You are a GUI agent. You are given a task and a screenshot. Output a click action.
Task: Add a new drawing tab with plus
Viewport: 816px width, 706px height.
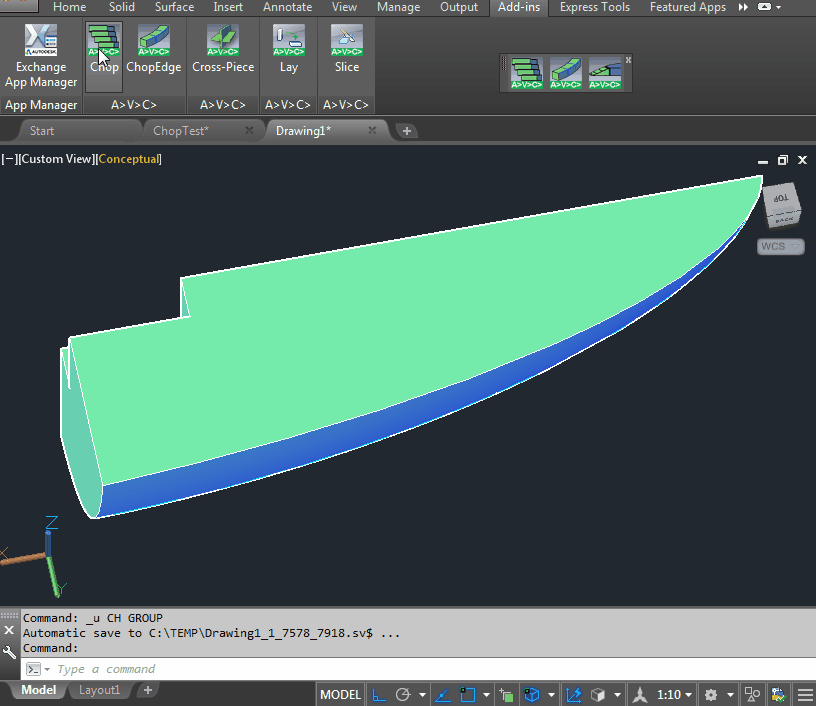406,131
